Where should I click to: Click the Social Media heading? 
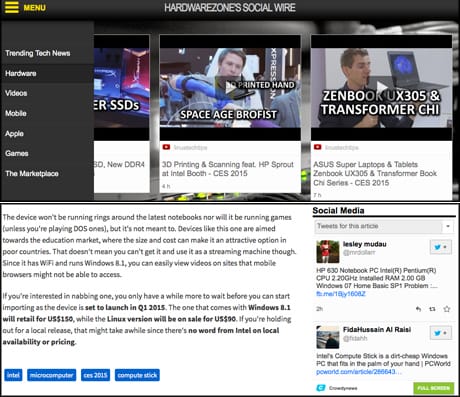point(338,210)
